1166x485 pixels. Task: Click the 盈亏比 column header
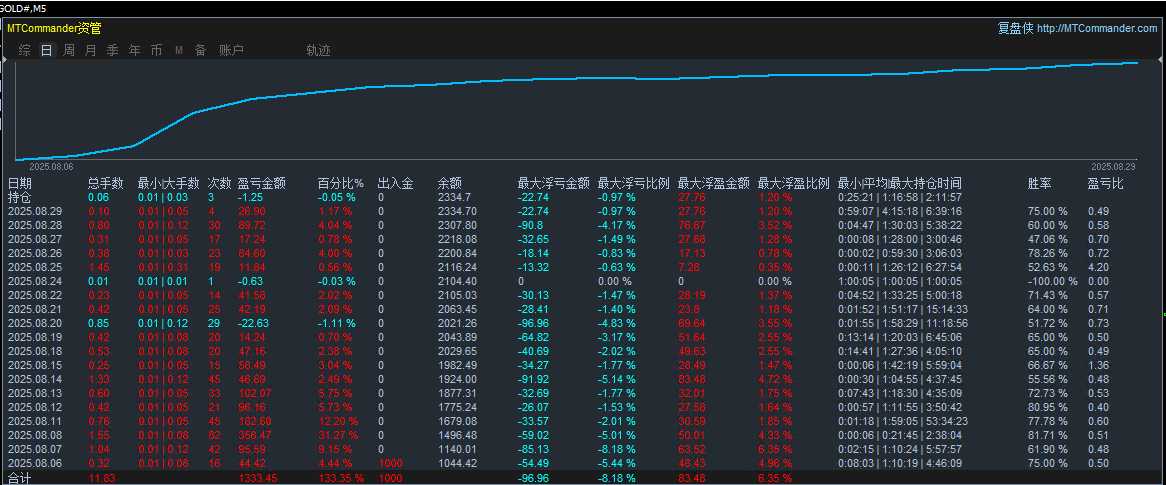pyautogui.click(x=1106, y=184)
